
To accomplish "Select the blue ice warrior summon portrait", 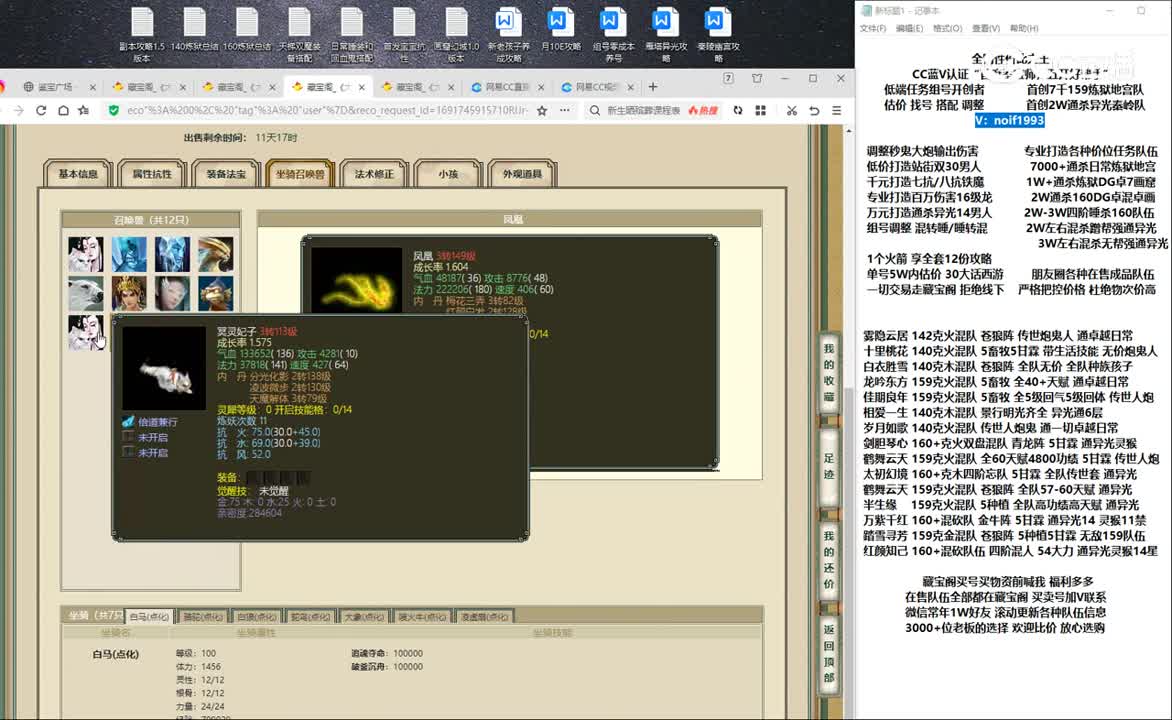I will click(x=129, y=254).
